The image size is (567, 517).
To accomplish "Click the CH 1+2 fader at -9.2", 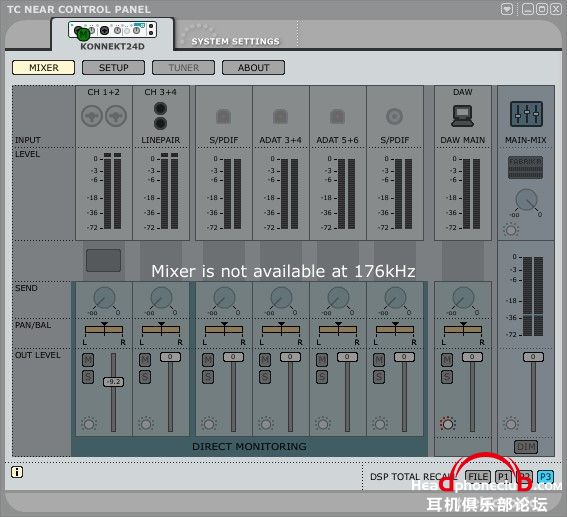I will pyautogui.click(x=114, y=382).
